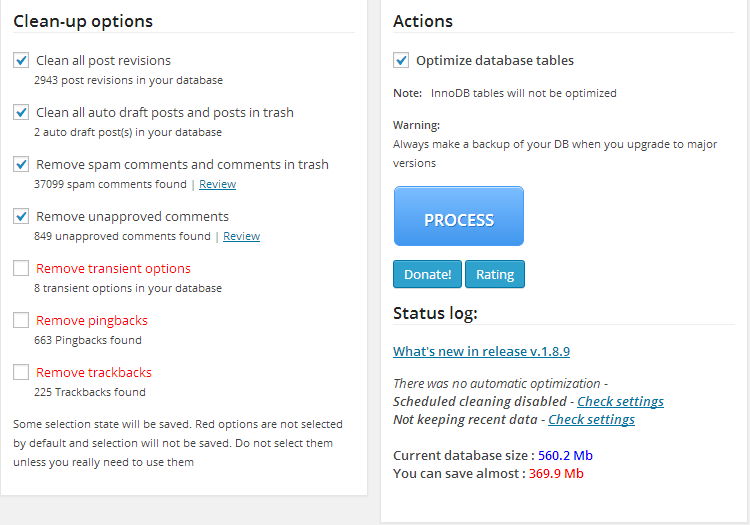Open Review link beside spam comments count
The width and height of the screenshot is (750, 525).
217,184
